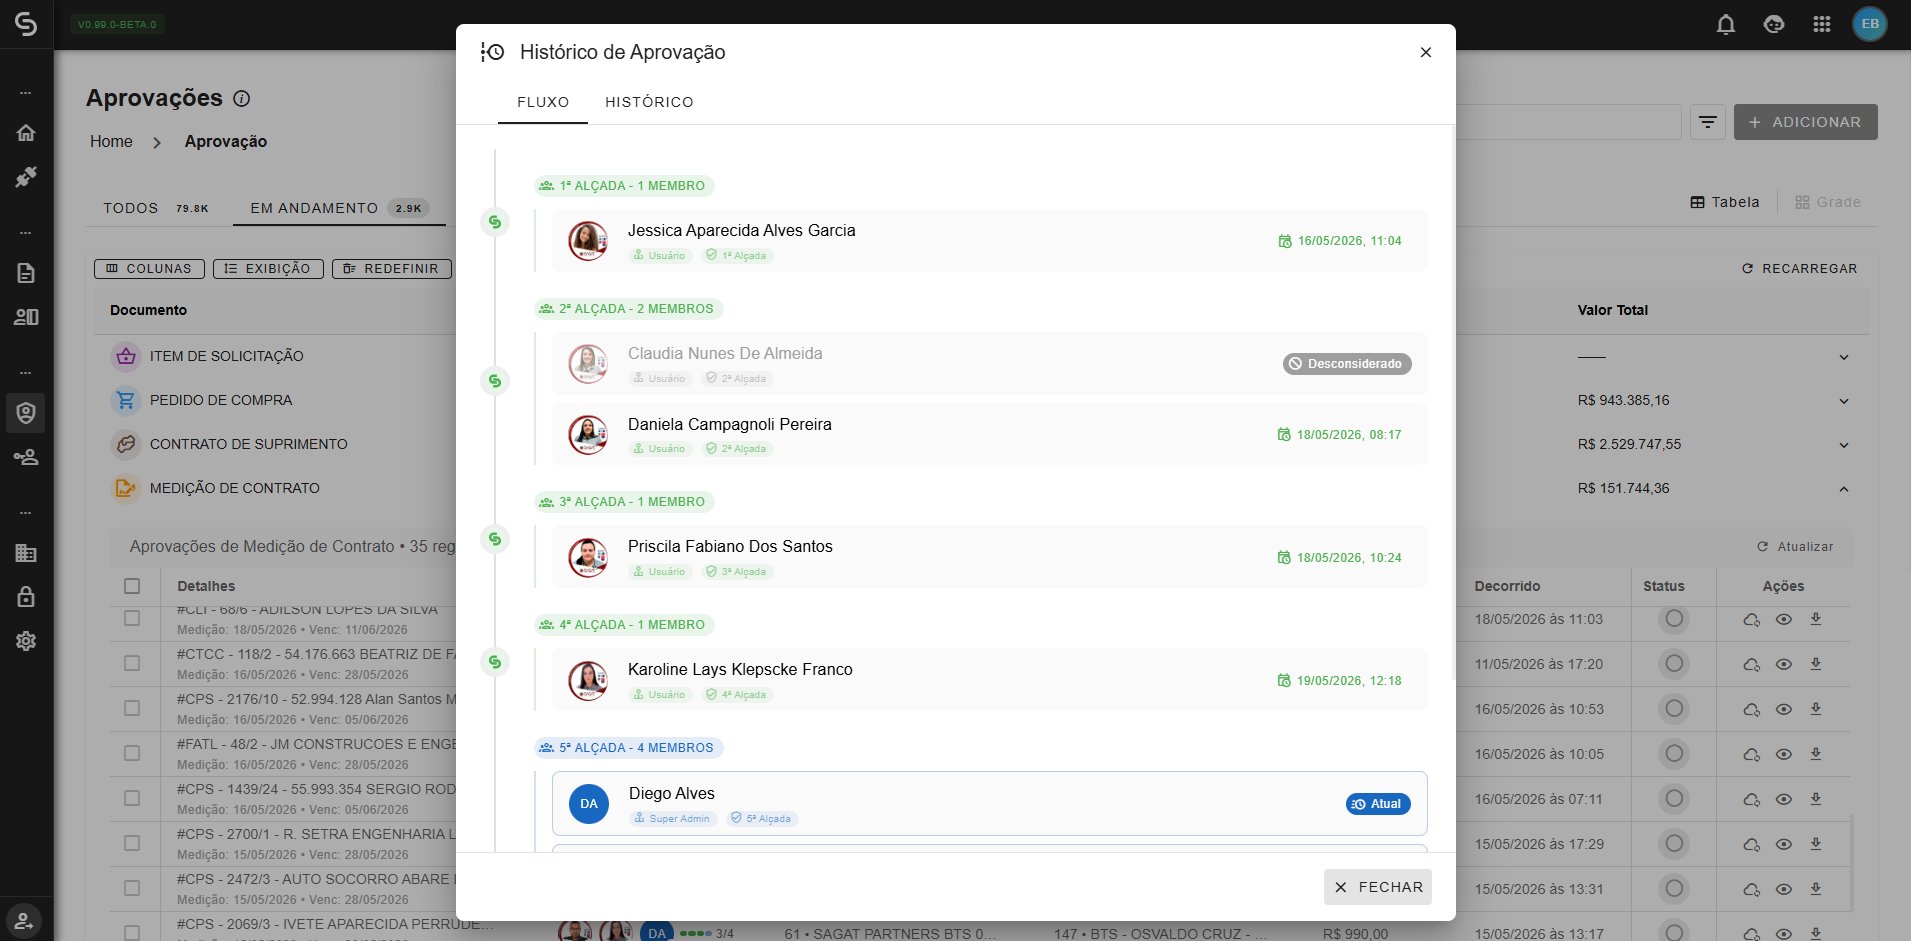1911x941 pixels.
Task: Click Pedido de Compra cart icon
Action: (x=125, y=400)
